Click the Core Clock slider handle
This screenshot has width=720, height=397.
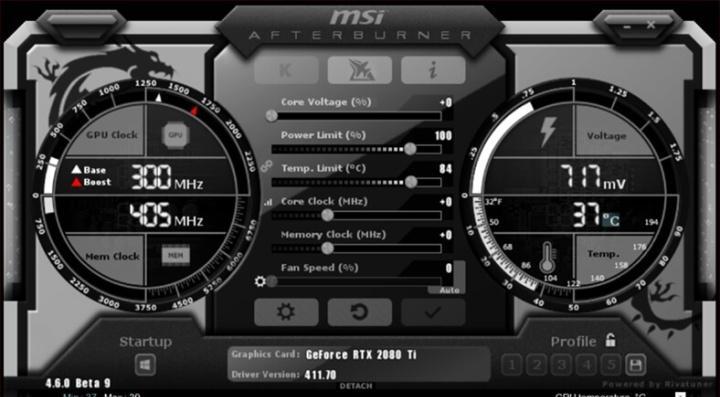pos(327,215)
